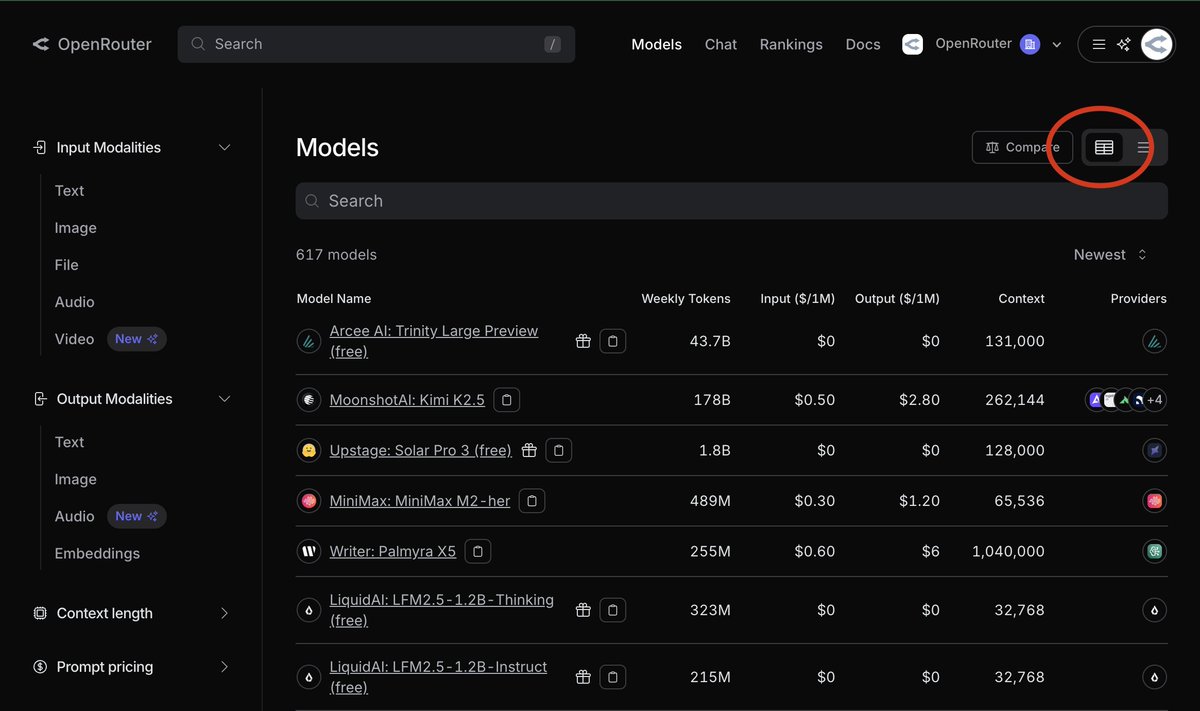Select Image under Output Modalities
1200x711 pixels.
click(75, 479)
